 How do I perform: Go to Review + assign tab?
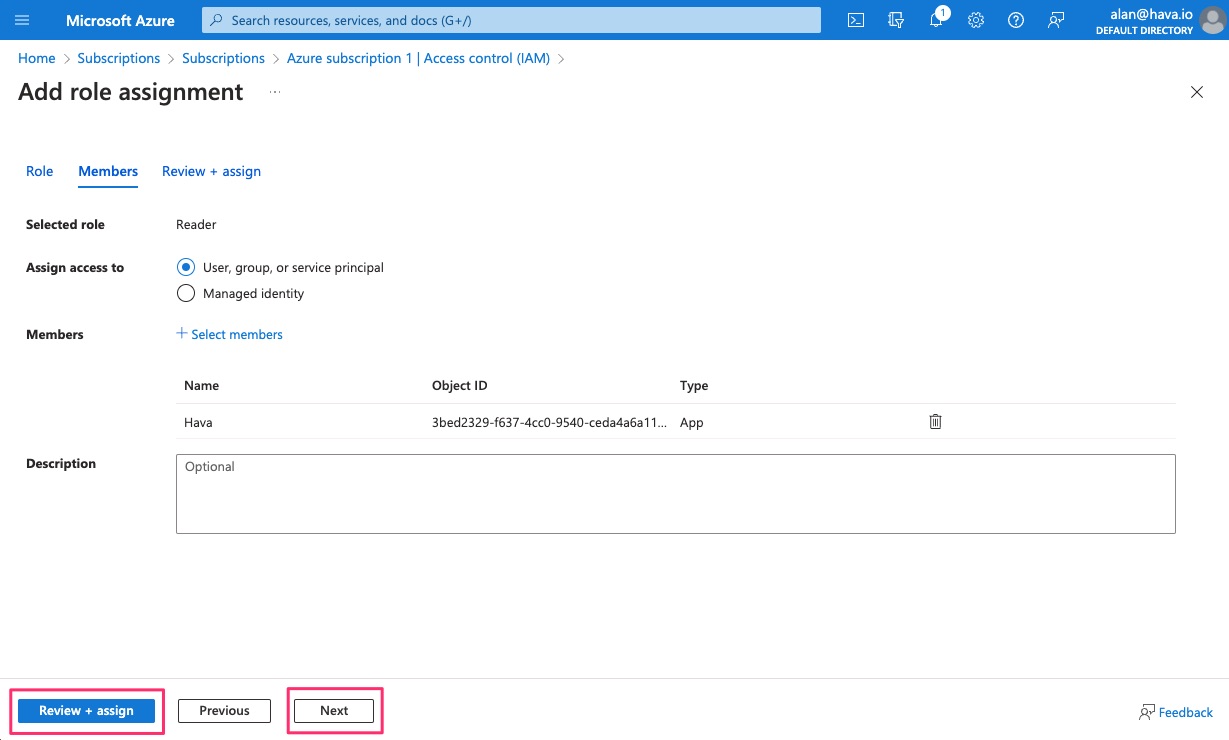(211, 171)
